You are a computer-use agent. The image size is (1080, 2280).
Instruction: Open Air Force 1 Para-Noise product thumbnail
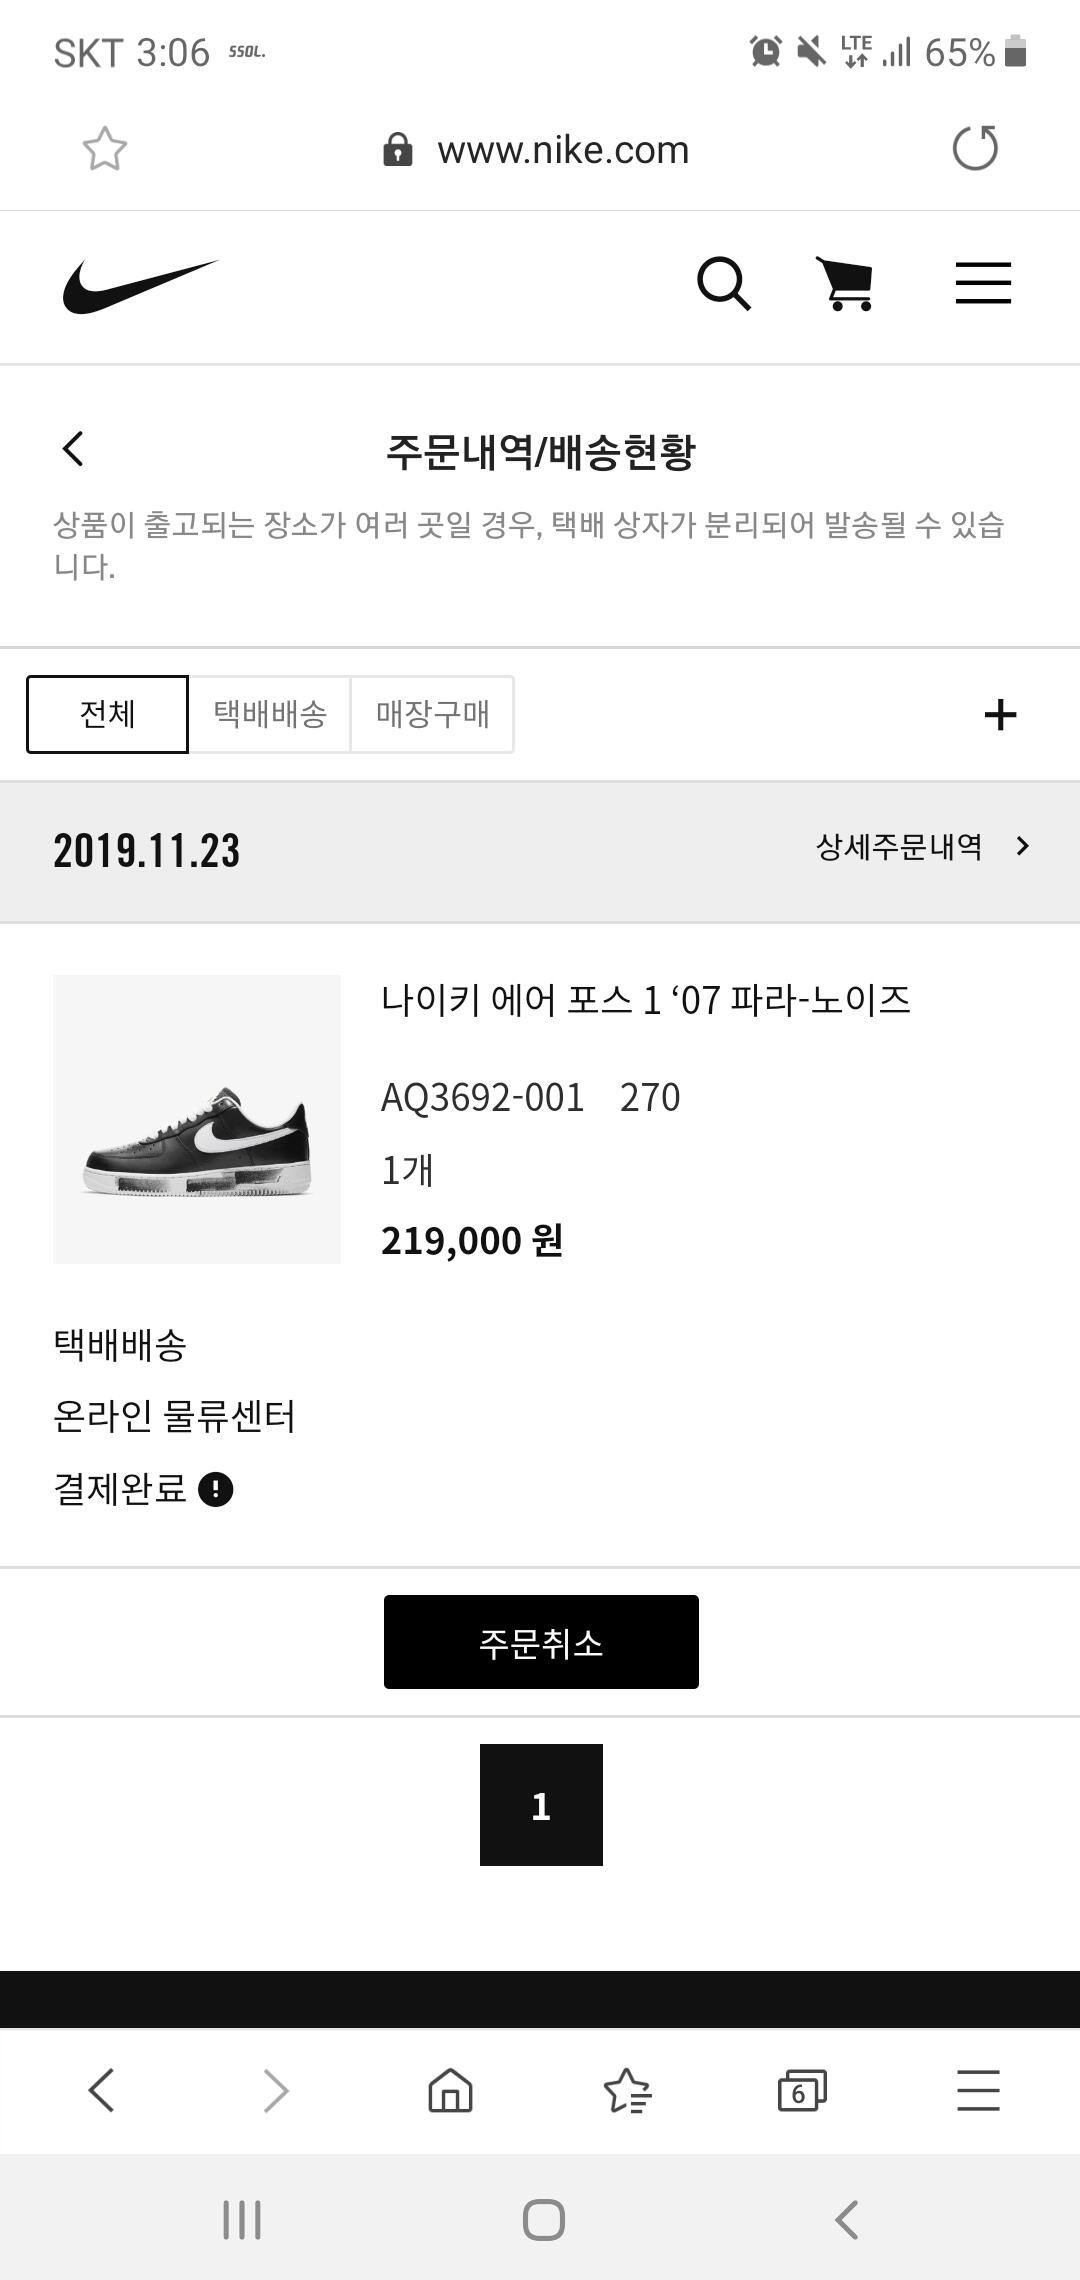pos(197,1119)
